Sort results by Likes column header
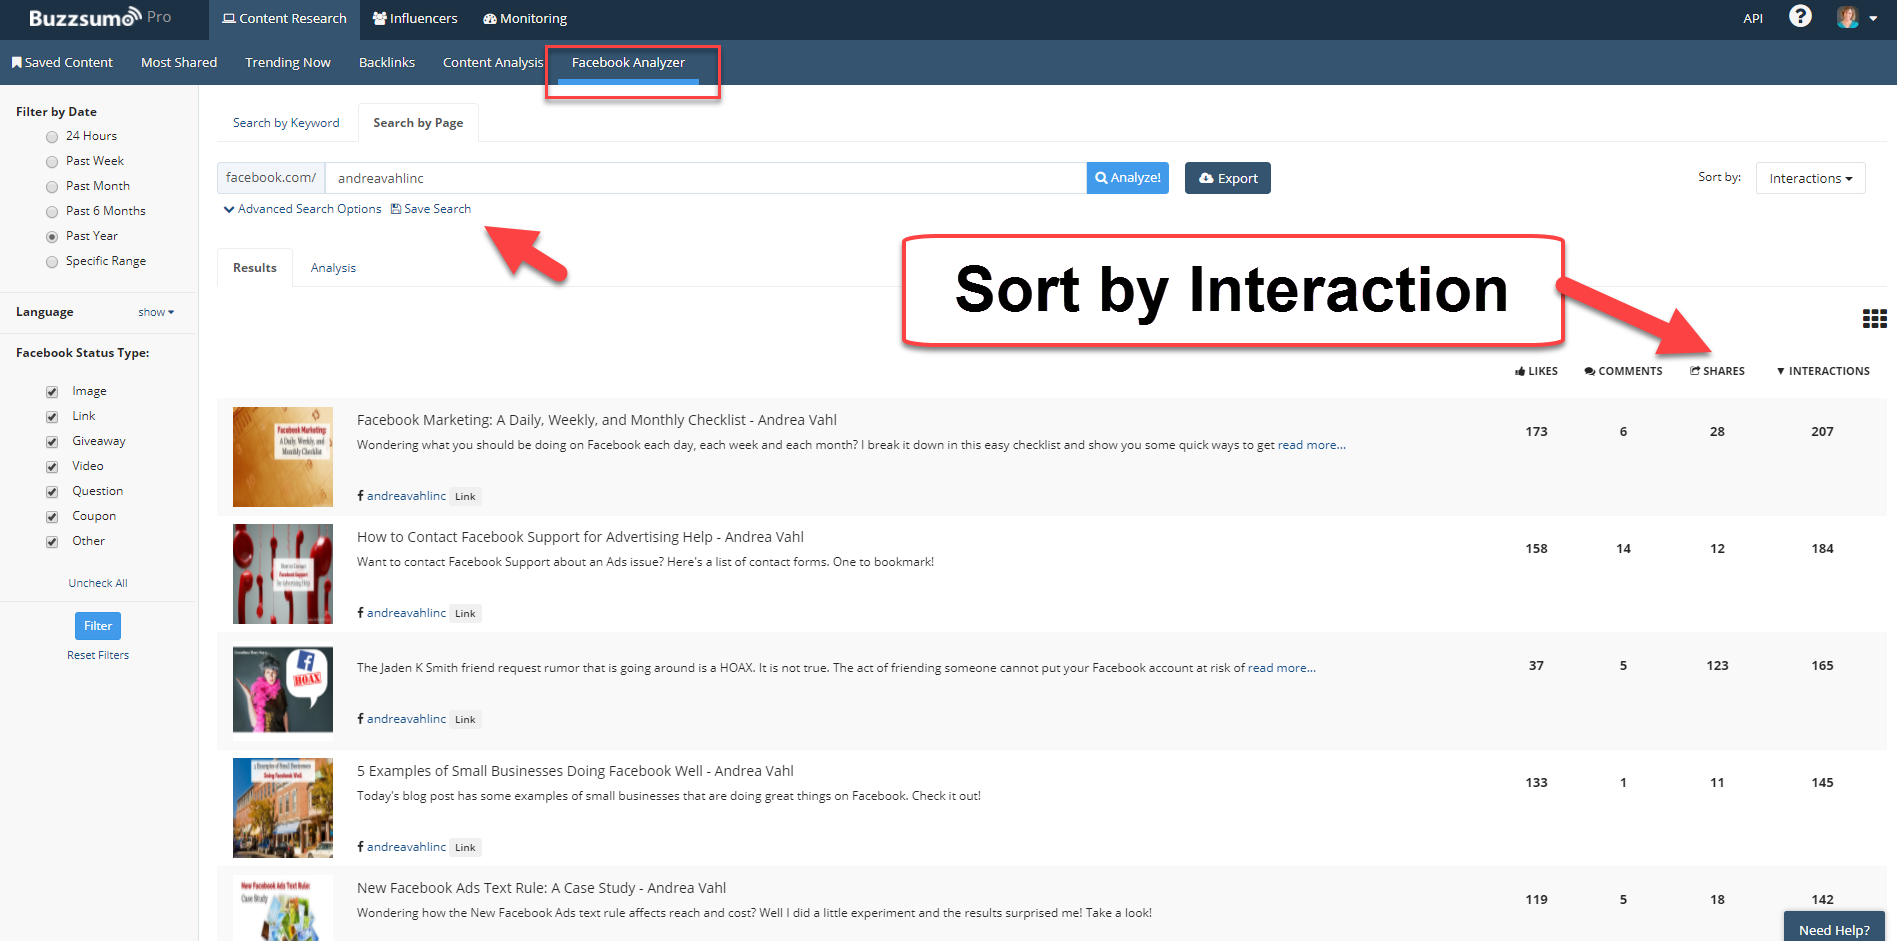Viewport: 1897px width, 941px height. (1536, 371)
